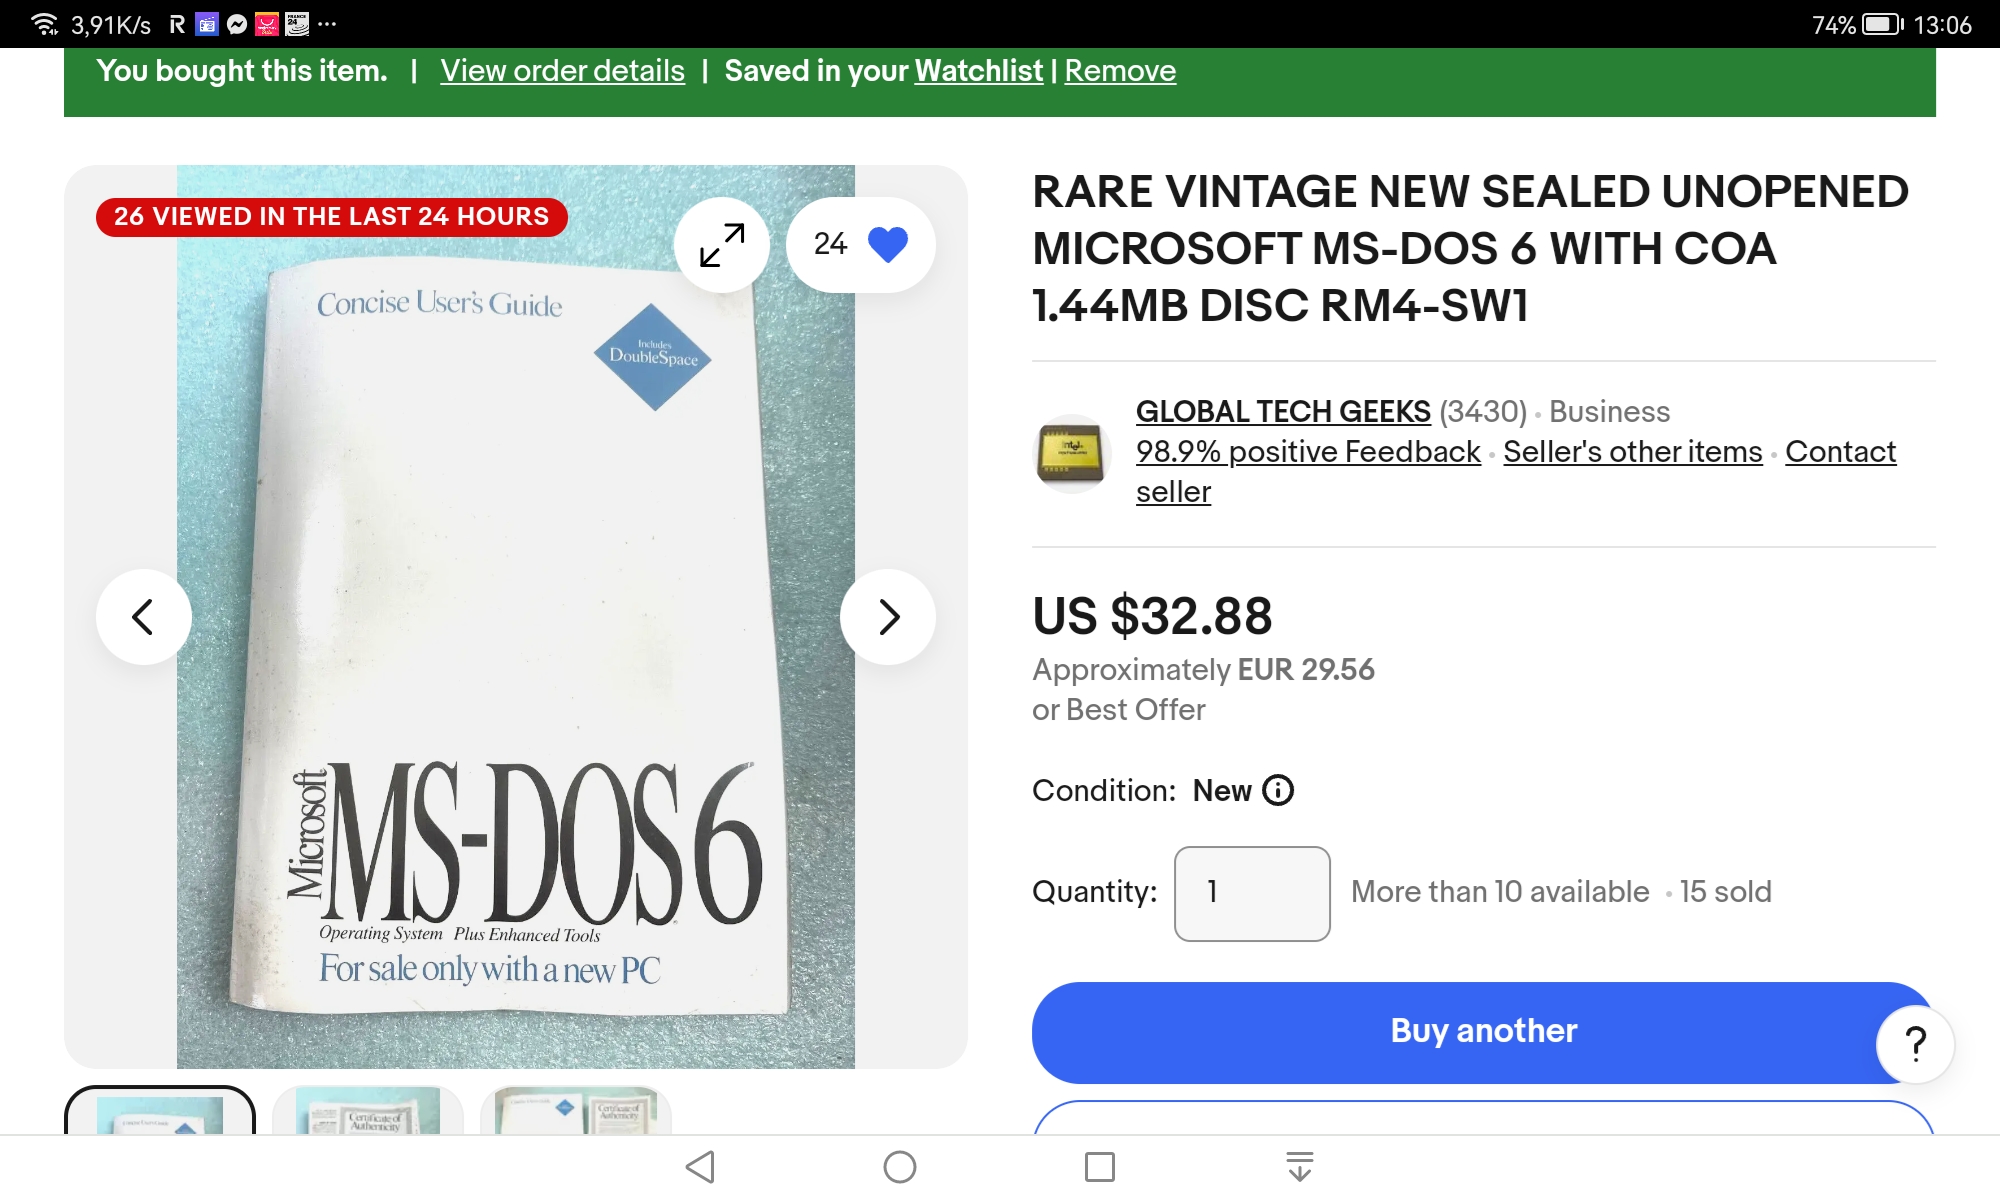Expand the navigation menu overflow
2000x1200 pixels.
pyautogui.click(x=327, y=24)
